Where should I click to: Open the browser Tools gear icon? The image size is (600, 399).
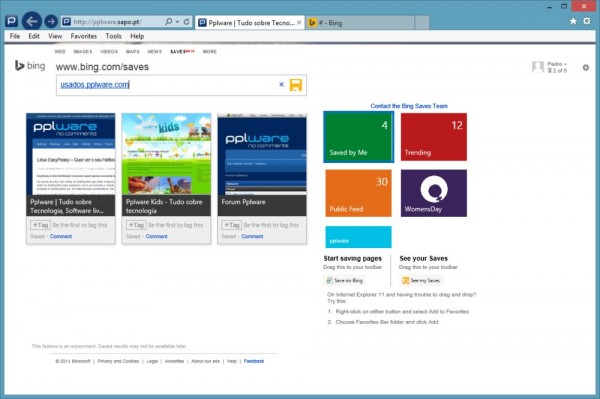[587, 21]
